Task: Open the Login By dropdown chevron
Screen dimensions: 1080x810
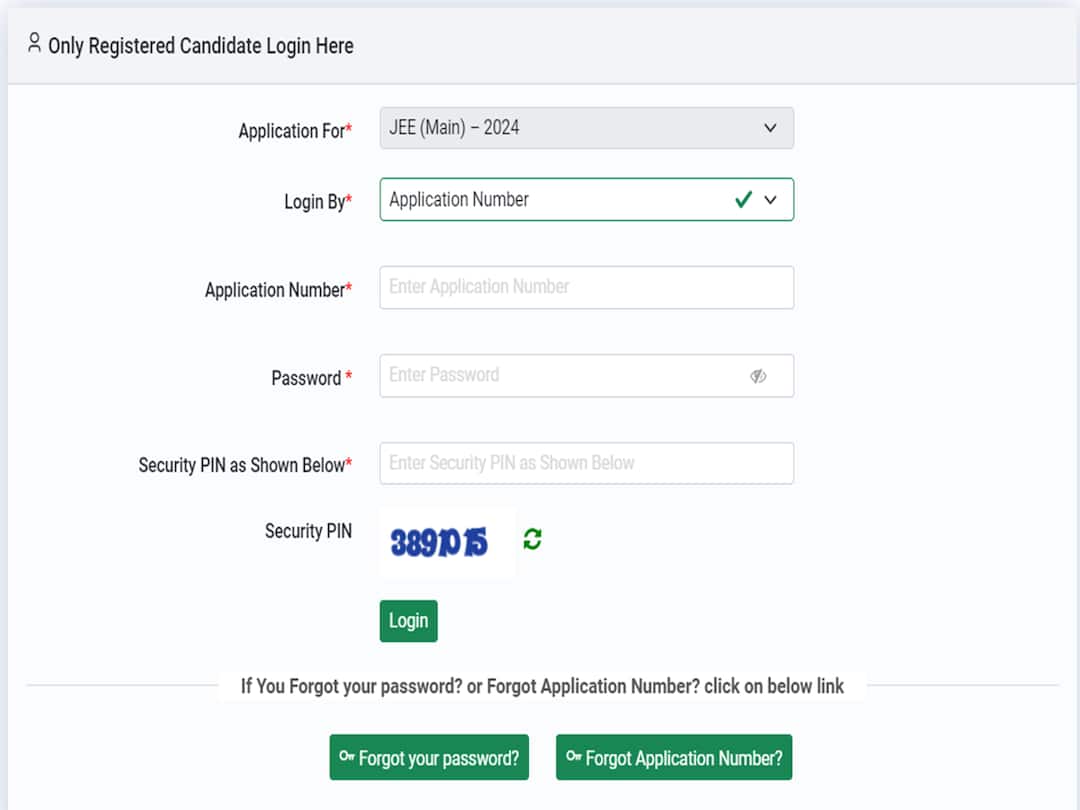Action: 770,199
